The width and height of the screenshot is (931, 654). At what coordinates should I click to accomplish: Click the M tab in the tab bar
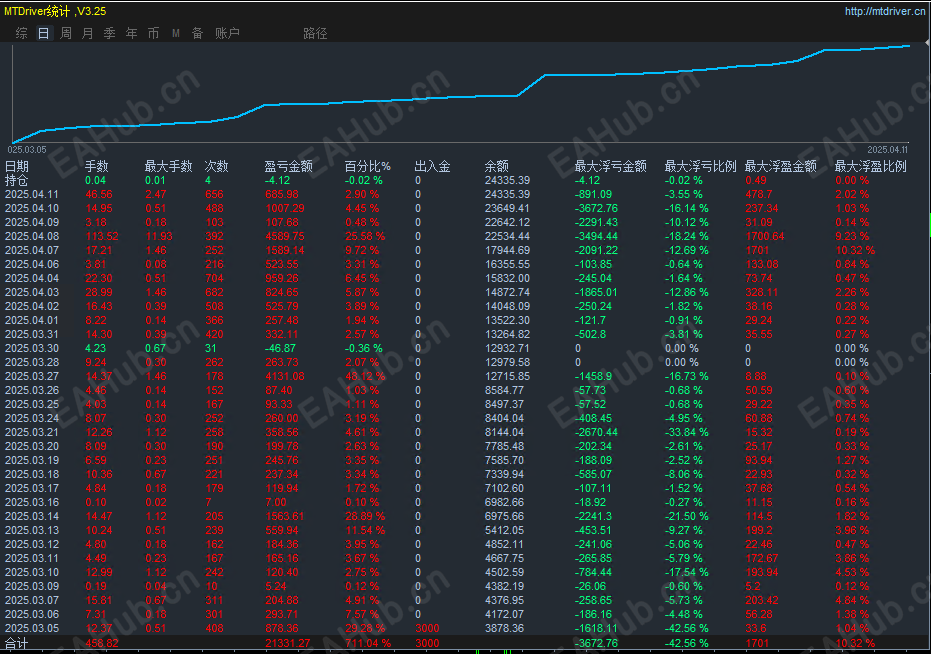(176, 33)
